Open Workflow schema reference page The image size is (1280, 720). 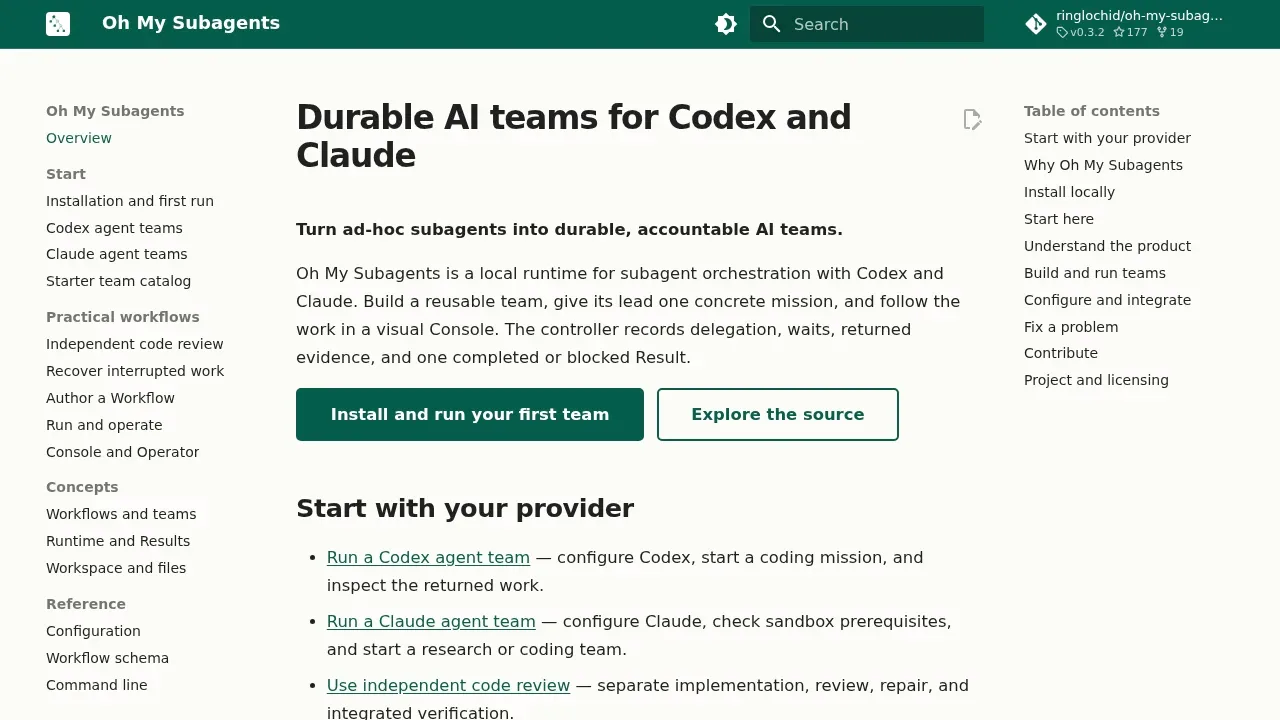pyautogui.click(x=107, y=658)
